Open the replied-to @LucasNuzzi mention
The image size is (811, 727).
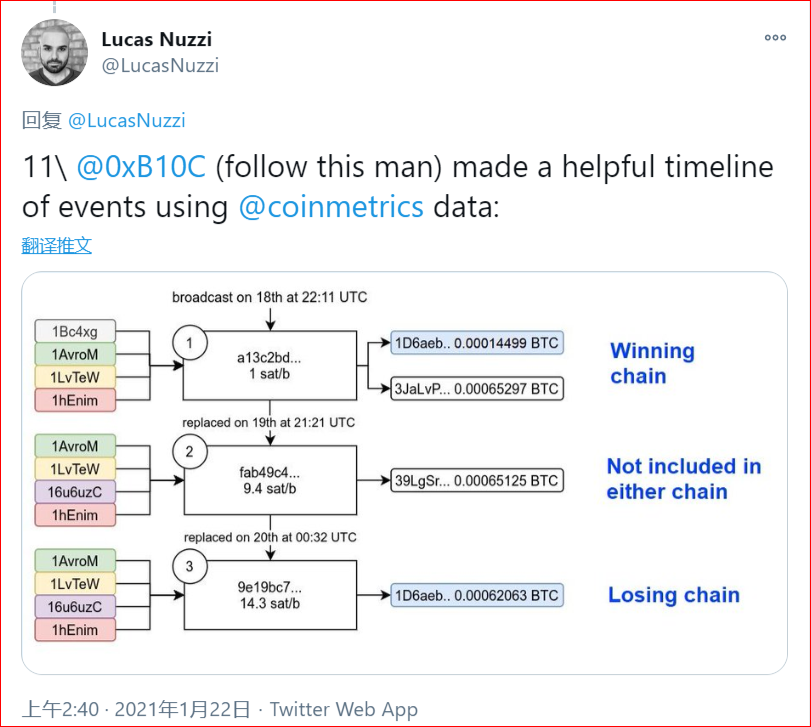click(x=126, y=120)
